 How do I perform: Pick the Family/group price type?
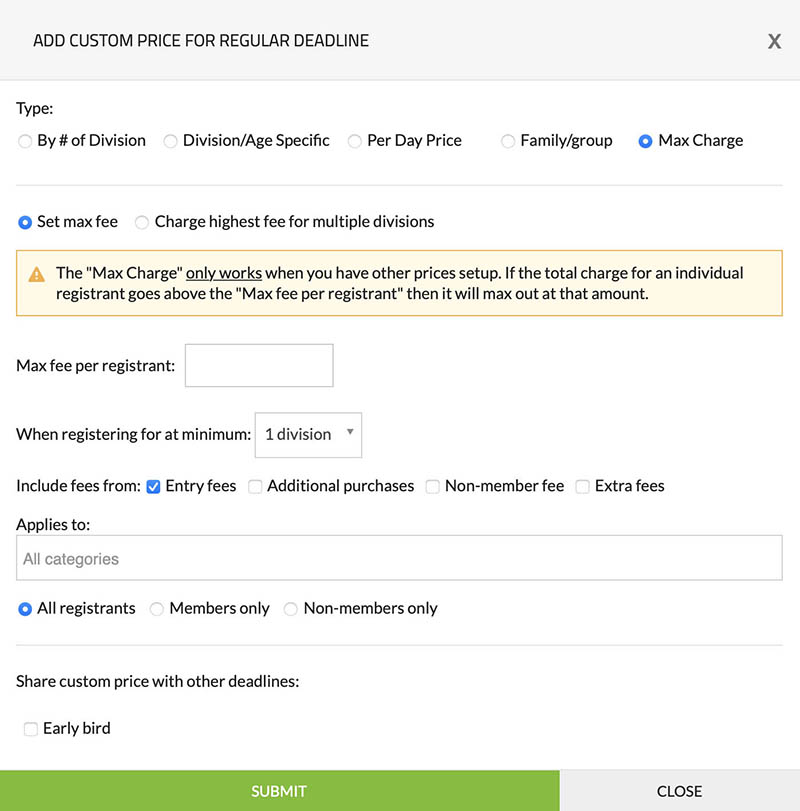pyautogui.click(x=508, y=141)
